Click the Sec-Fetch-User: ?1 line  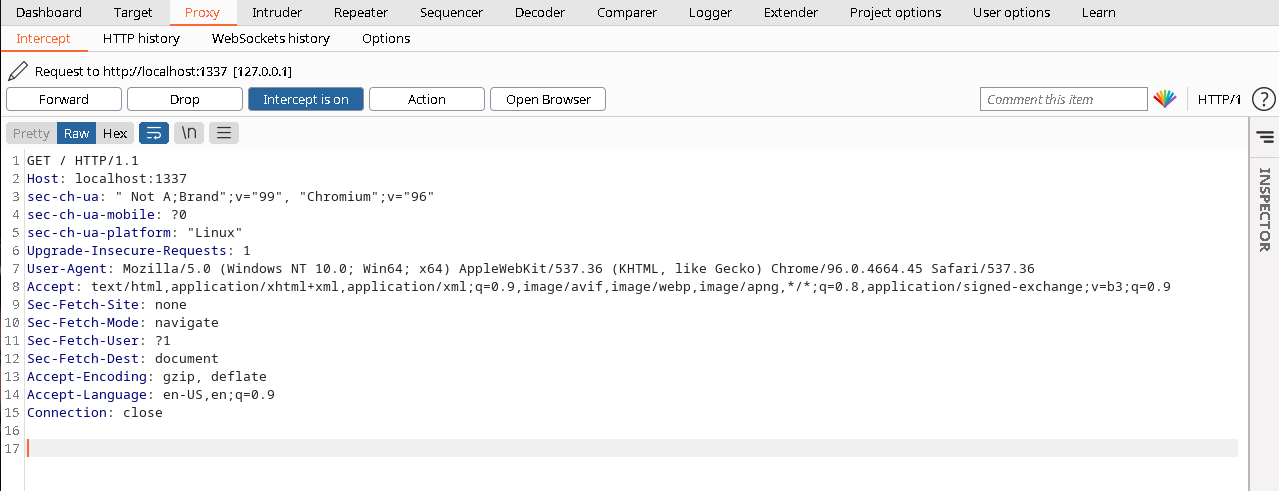point(99,340)
